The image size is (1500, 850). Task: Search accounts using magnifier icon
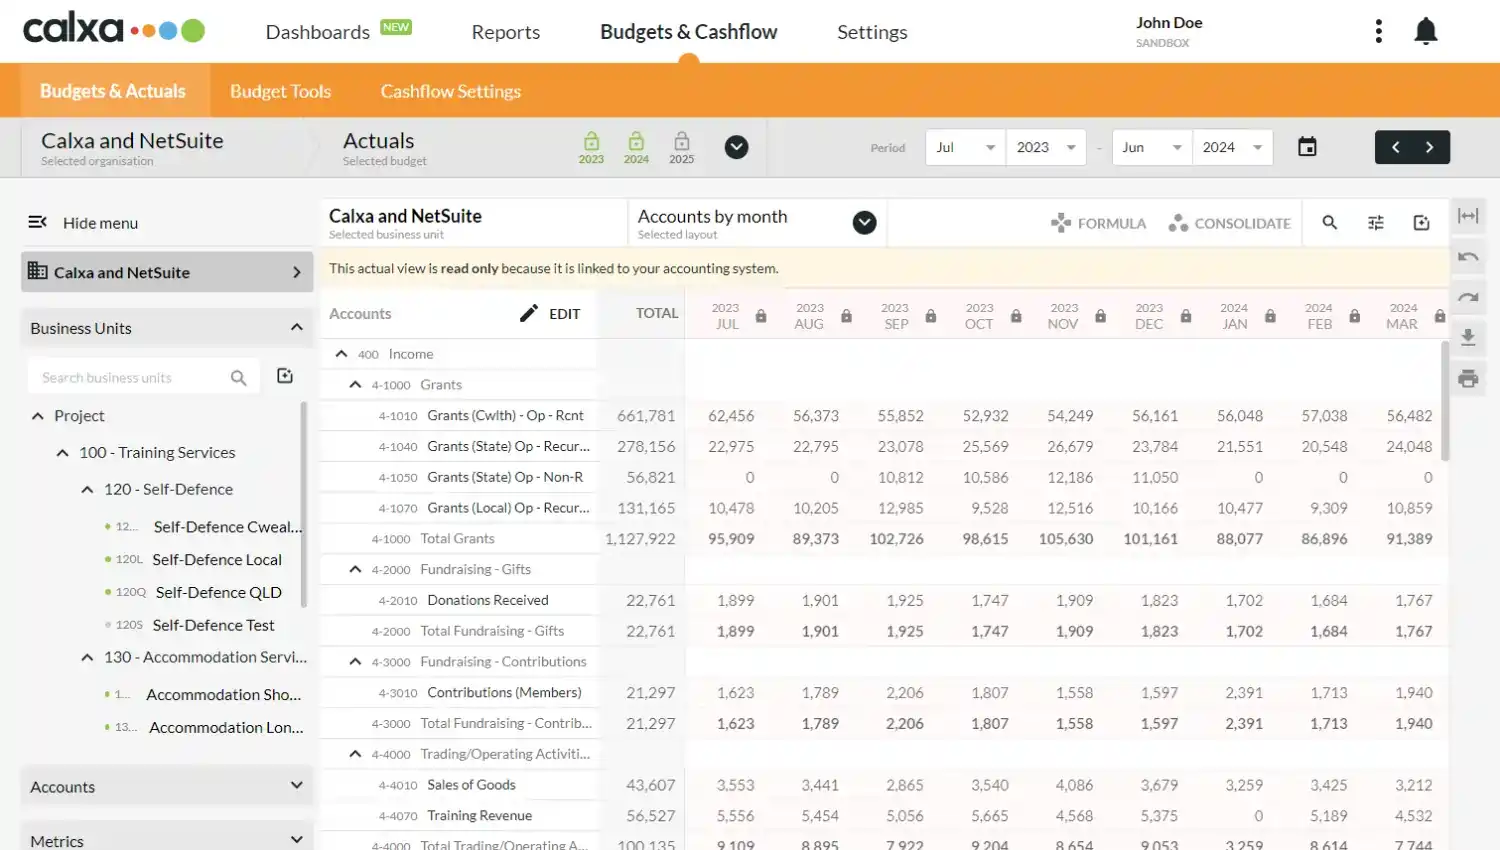click(x=1330, y=223)
